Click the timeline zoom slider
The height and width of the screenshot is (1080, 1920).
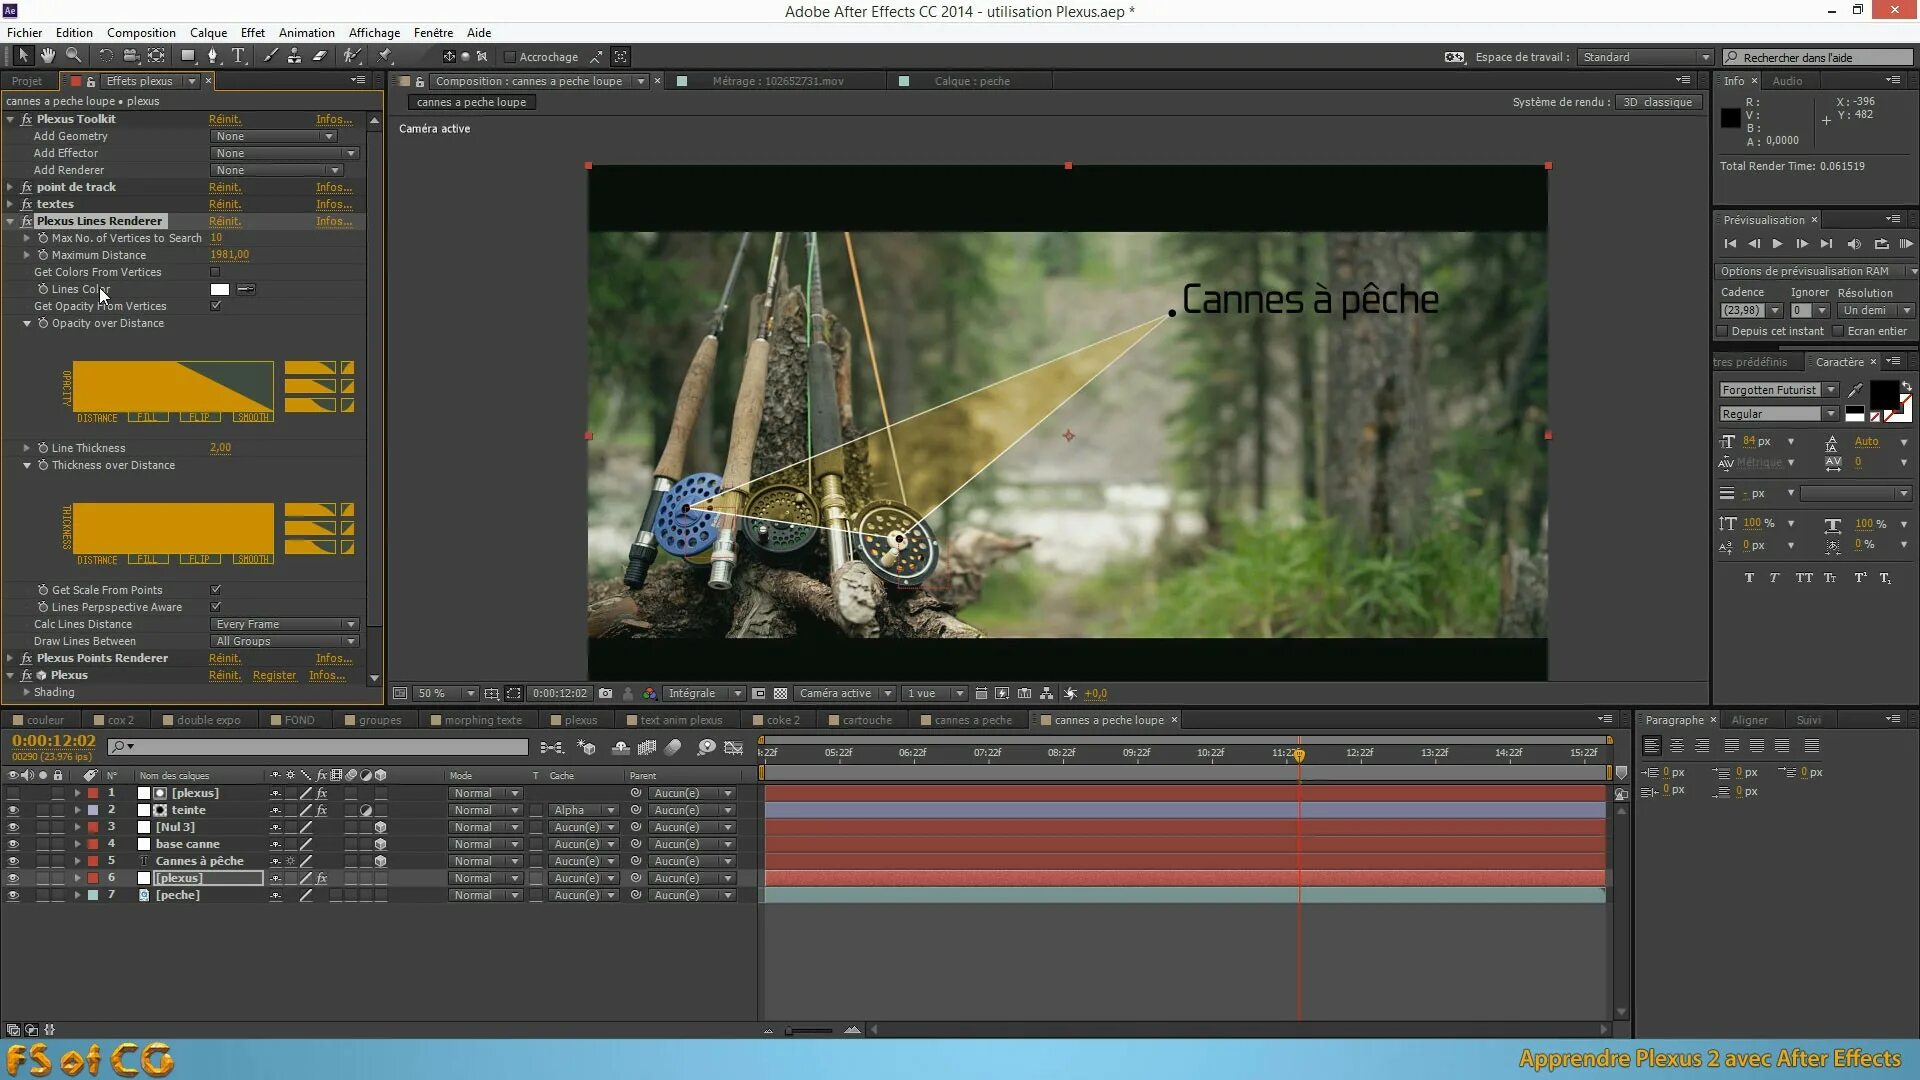pyautogui.click(x=810, y=1030)
